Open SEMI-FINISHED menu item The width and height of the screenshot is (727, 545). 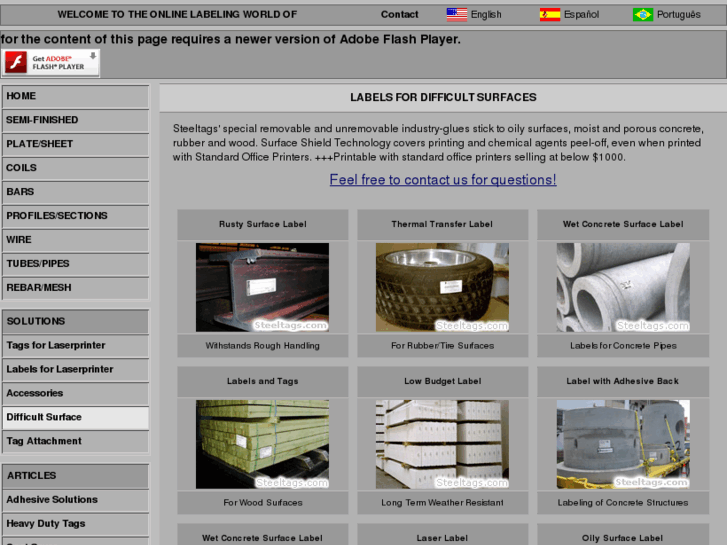pos(76,120)
